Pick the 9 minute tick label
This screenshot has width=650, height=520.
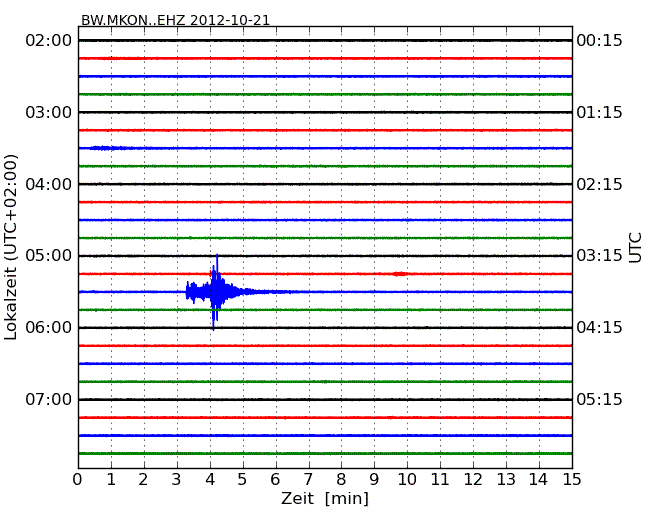(374, 479)
